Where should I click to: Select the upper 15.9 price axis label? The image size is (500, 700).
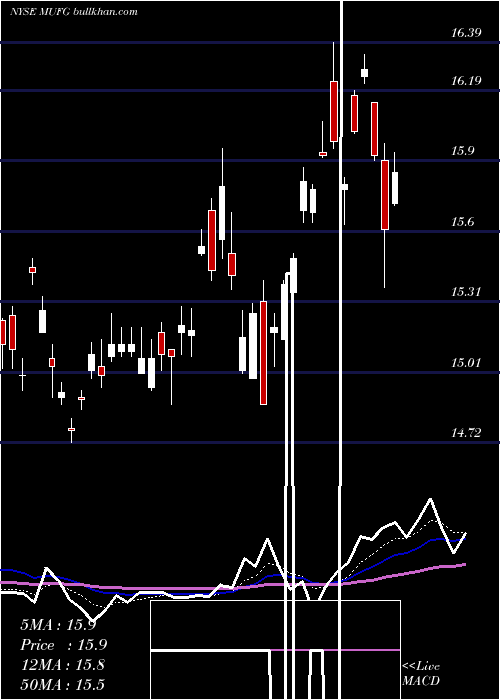(462, 150)
